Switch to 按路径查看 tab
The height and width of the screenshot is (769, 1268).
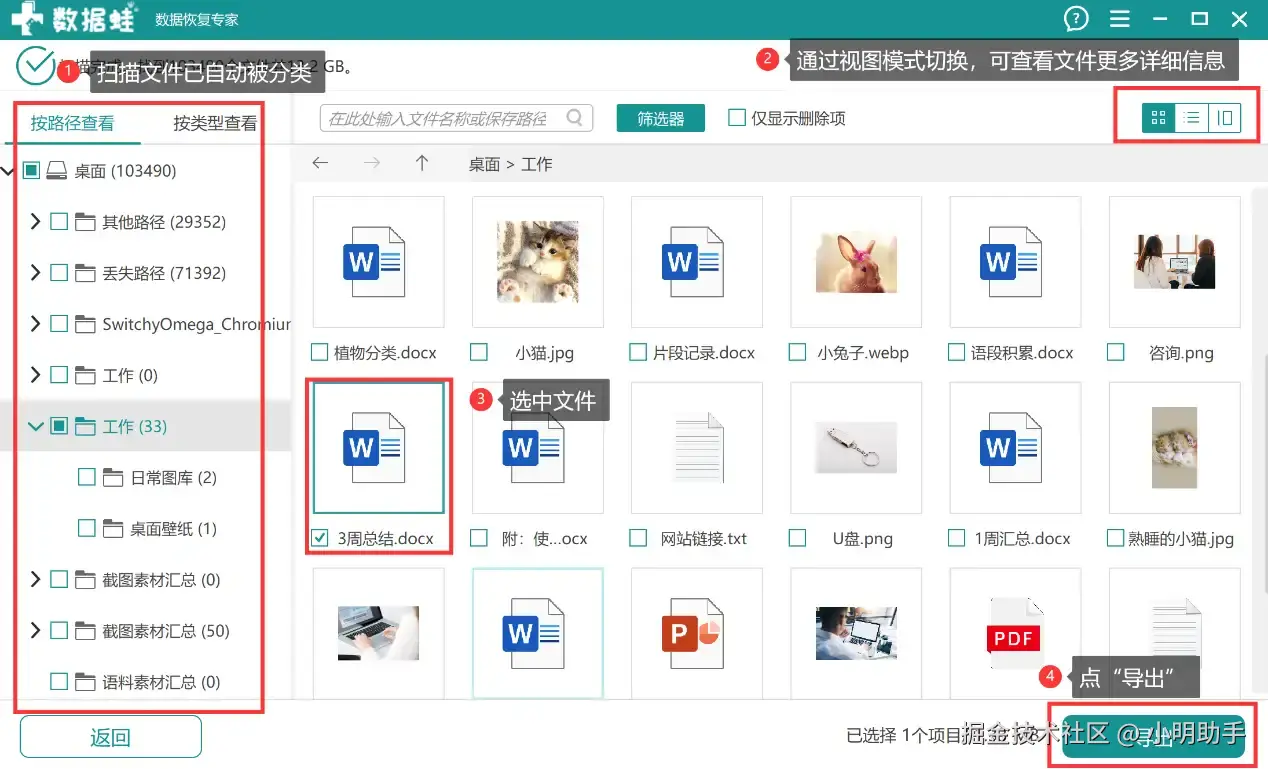pyautogui.click(x=72, y=123)
